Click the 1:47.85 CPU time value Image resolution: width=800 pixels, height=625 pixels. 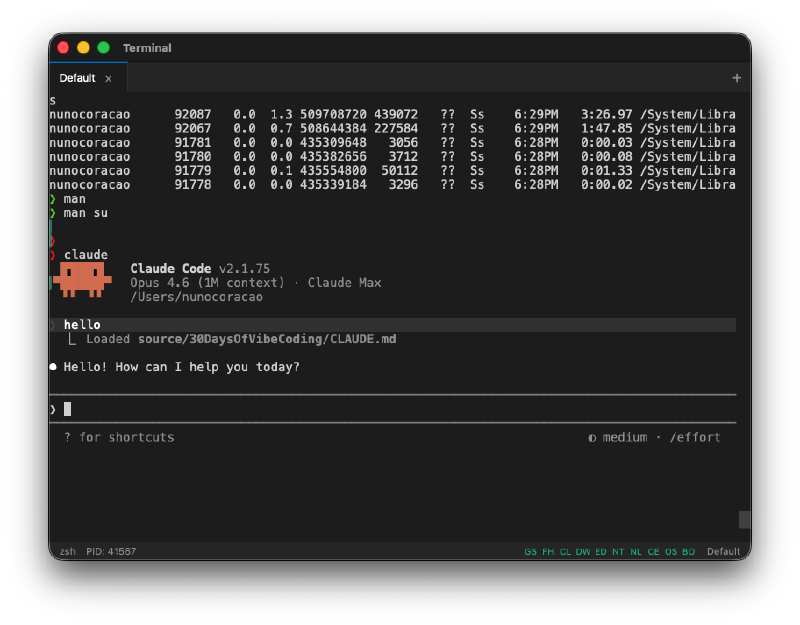tap(606, 129)
